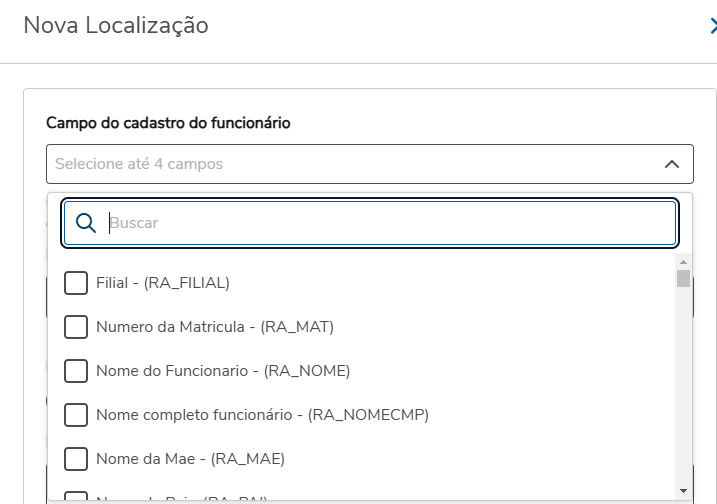Click the empty scrollbar track below the thumb
The width and height of the screenshot is (717, 504).
tap(683, 400)
